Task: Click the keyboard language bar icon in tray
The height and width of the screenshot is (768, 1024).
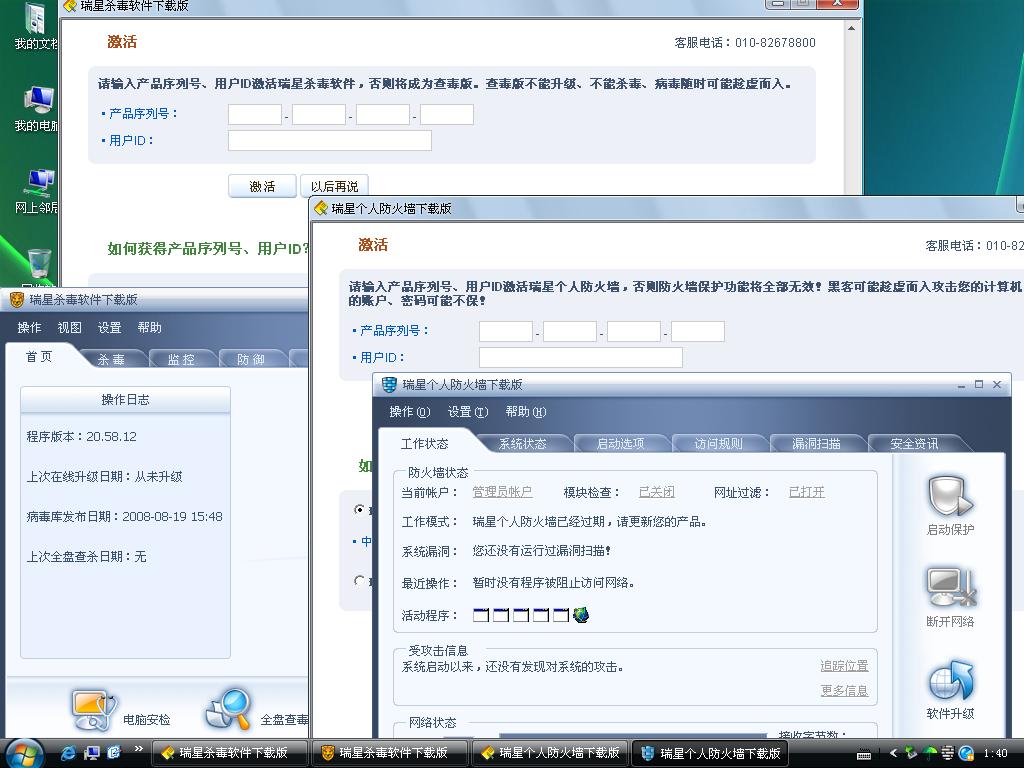Action: (864, 755)
